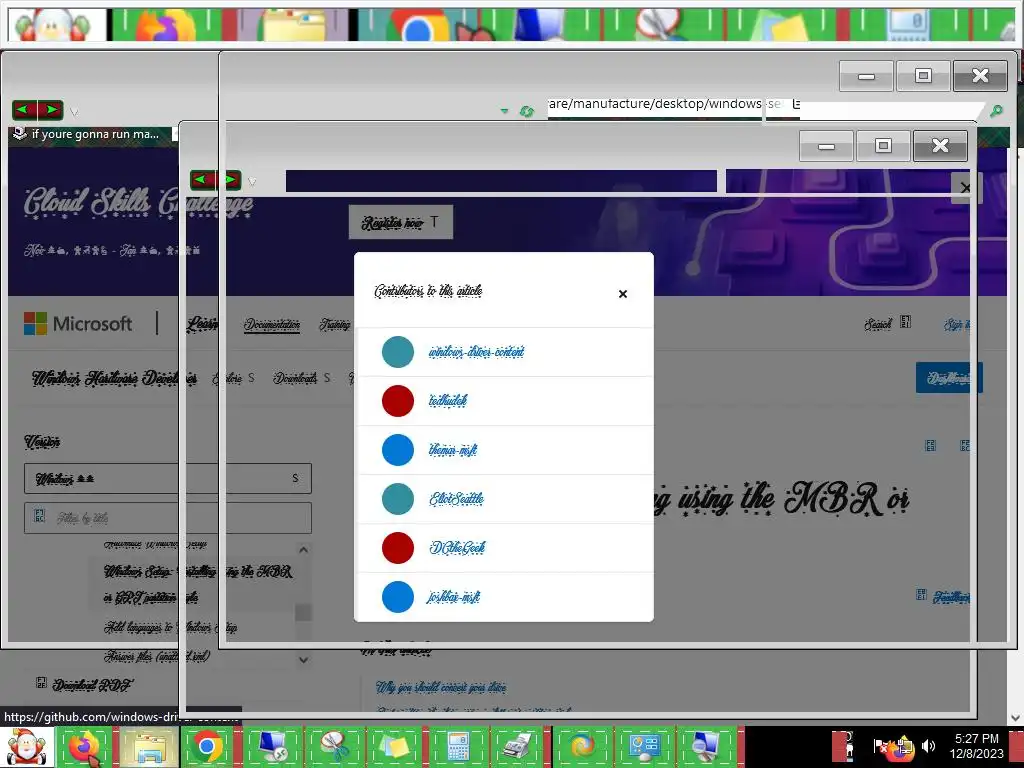Open the address bar URL dropdown arrow

click(x=504, y=111)
